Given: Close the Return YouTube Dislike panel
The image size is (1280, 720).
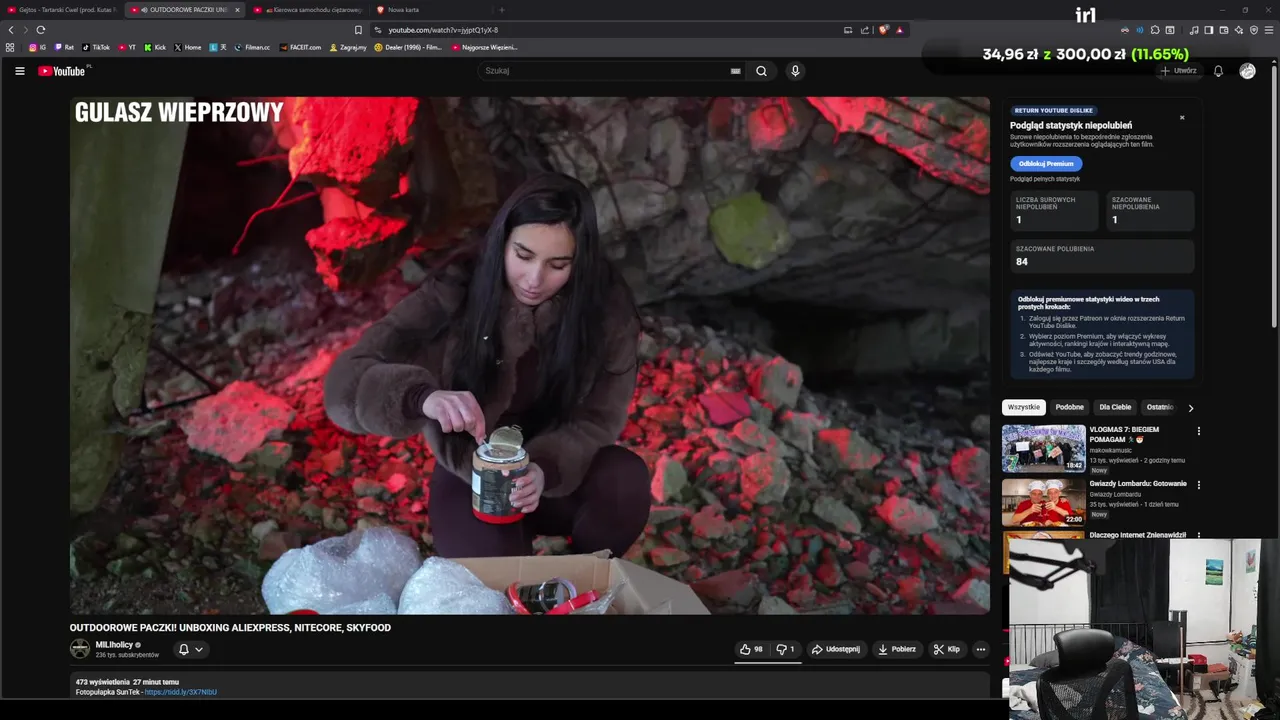Looking at the screenshot, I should 1182,118.
